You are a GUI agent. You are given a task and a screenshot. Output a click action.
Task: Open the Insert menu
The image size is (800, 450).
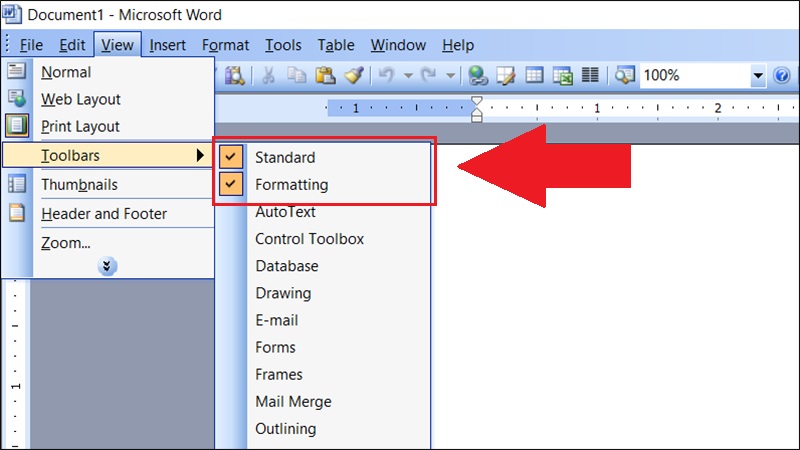pyautogui.click(x=167, y=45)
